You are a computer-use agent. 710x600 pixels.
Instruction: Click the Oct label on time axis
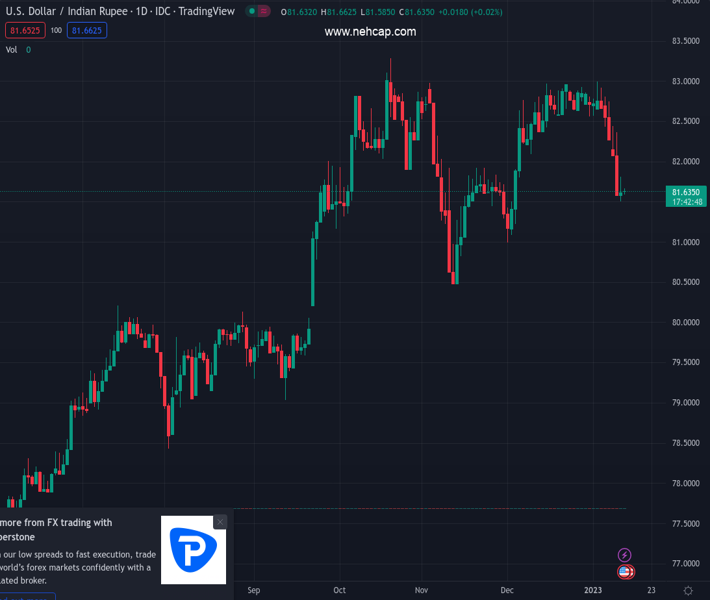[340, 590]
